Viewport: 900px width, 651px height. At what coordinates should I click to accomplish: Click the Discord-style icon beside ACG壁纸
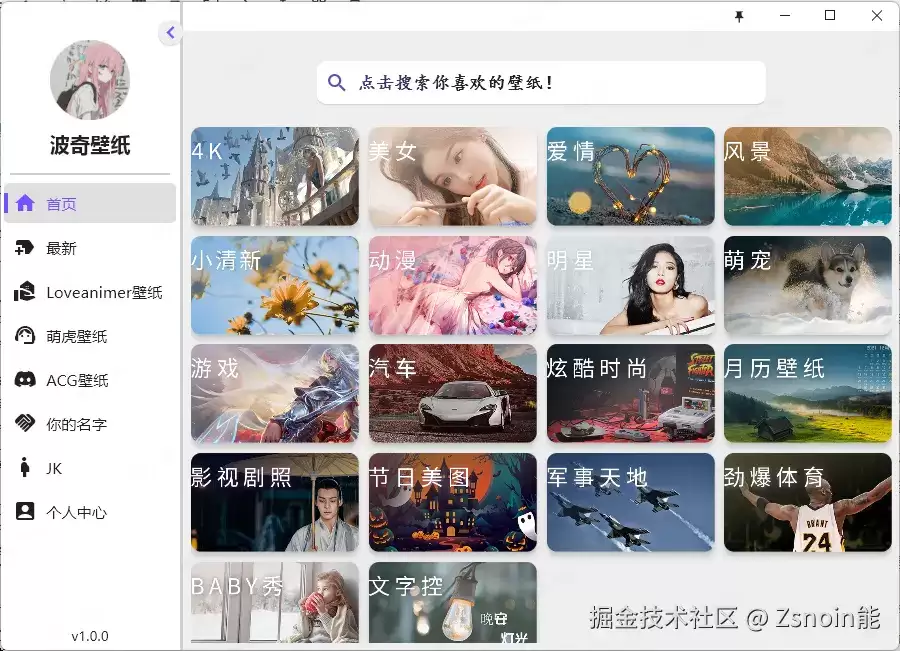point(25,379)
